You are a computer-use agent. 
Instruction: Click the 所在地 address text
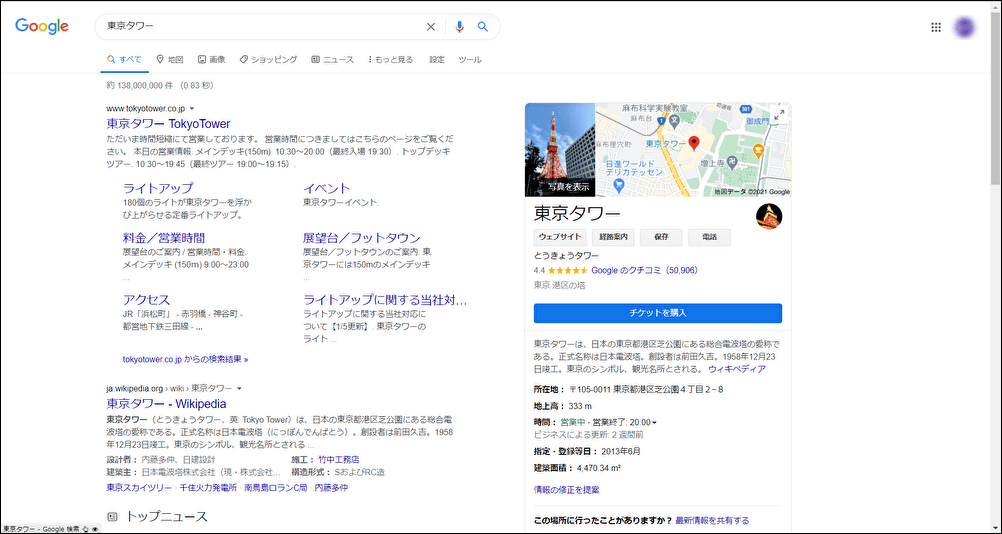pyautogui.click(x=629, y=390)
